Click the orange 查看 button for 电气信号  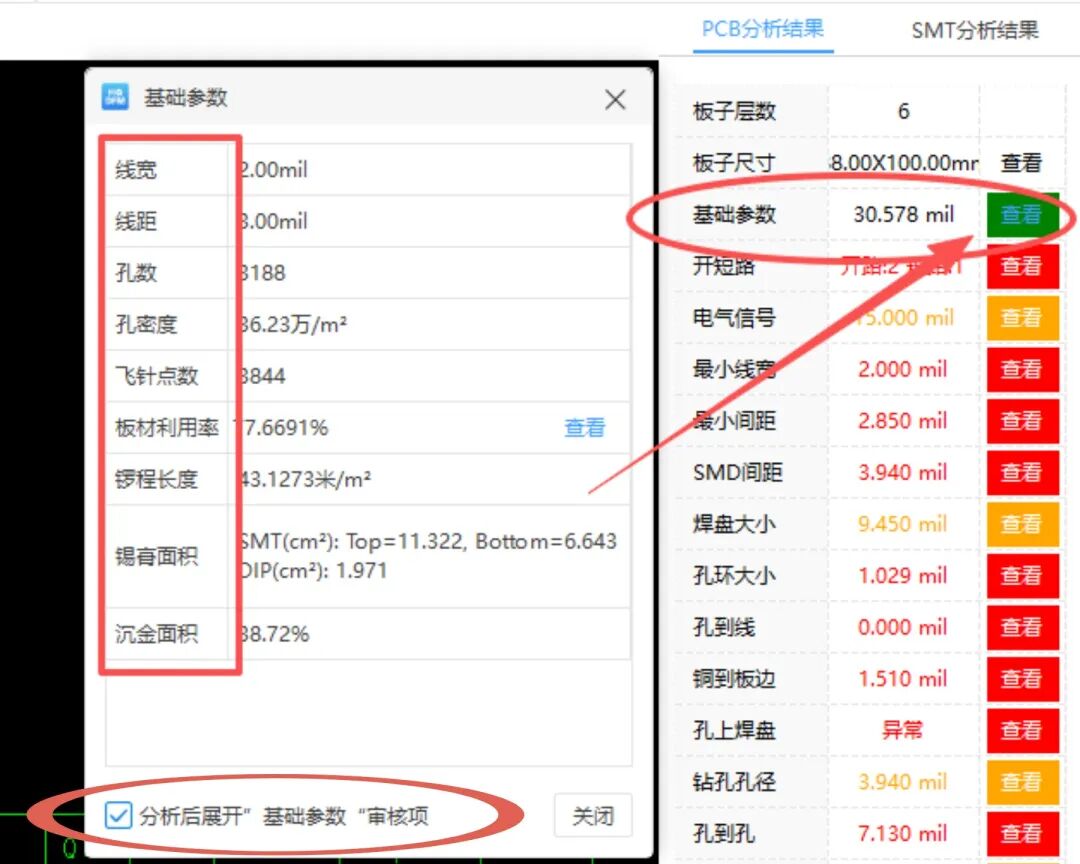pyautogui.click(x=1022, y=318)
